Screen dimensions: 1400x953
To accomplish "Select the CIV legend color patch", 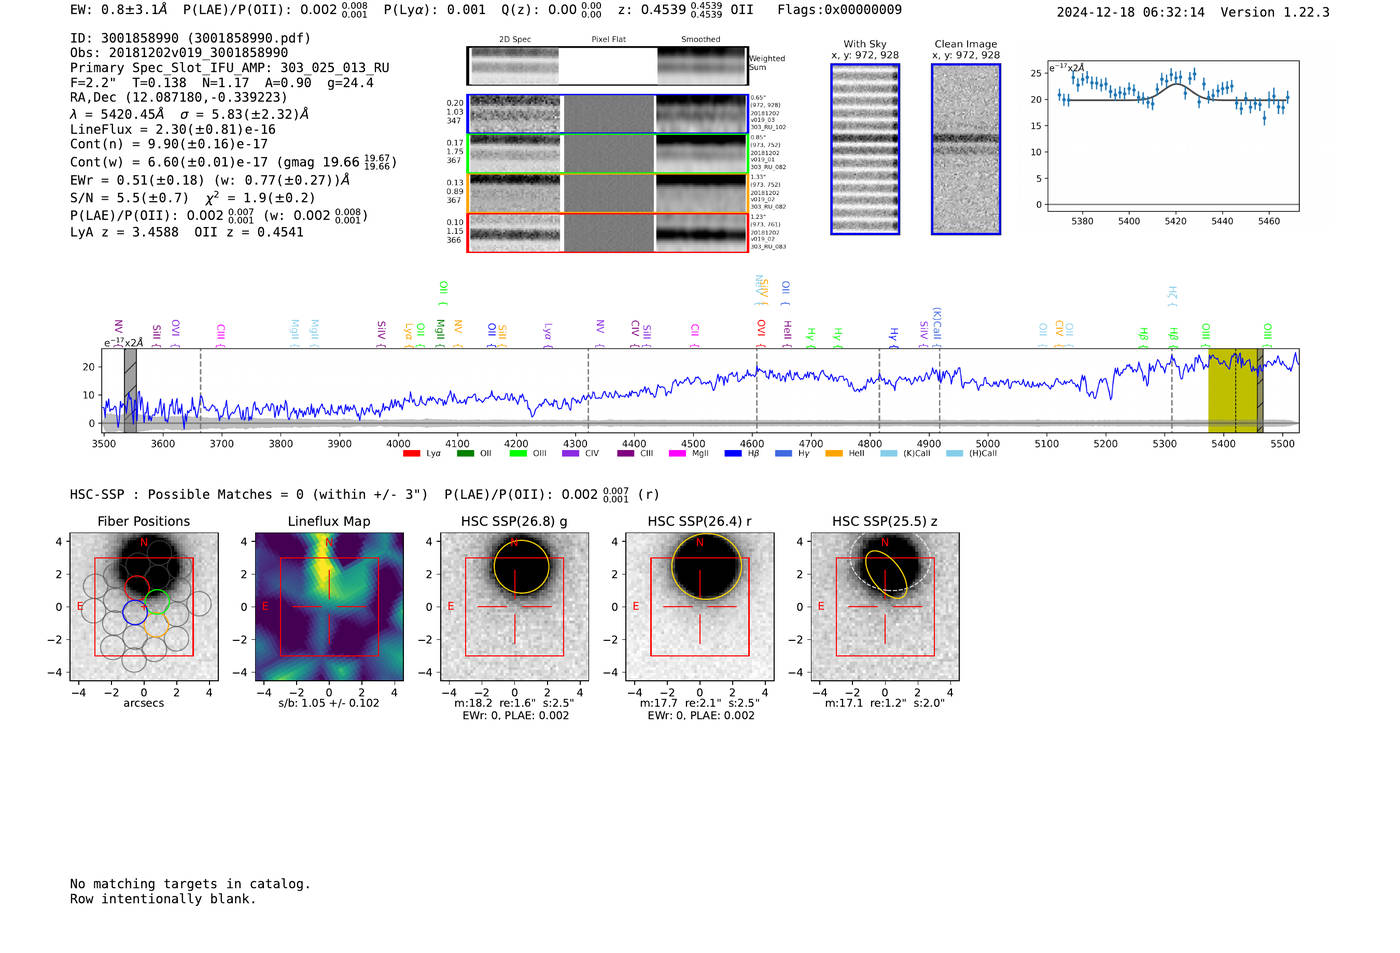I will coord(570,454).
